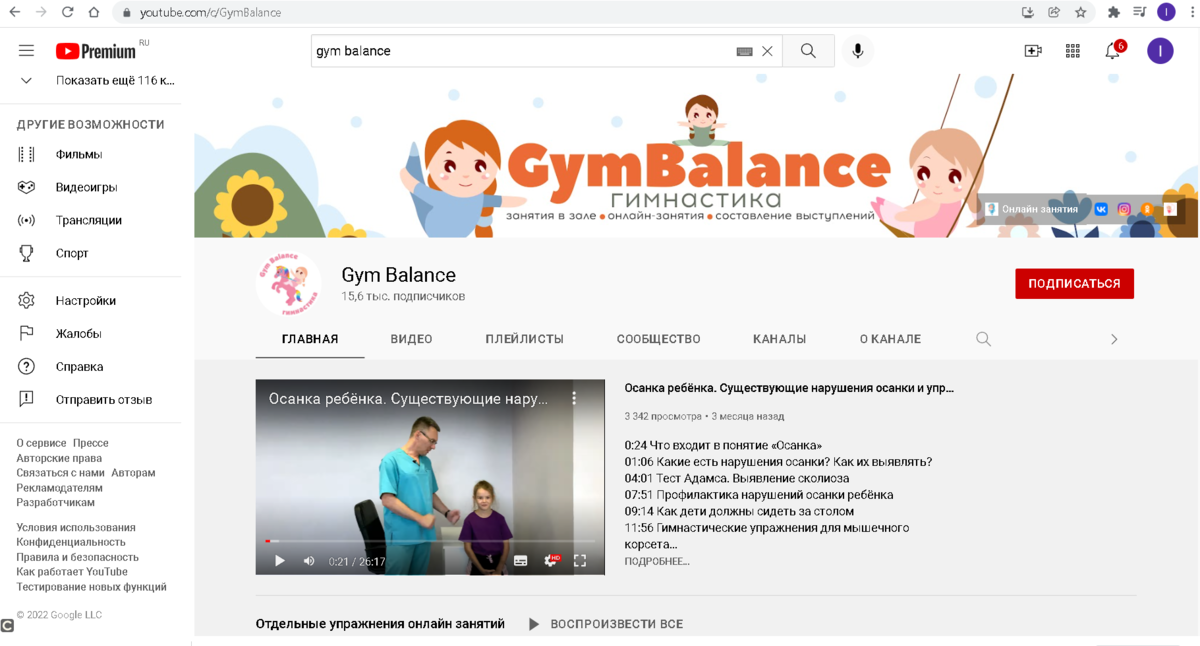Switch to the ПЛЕЙЛИСТЫ tab
Image resolution: width=1200 pixels, height=646 pixels.
[x=524, y=339]
